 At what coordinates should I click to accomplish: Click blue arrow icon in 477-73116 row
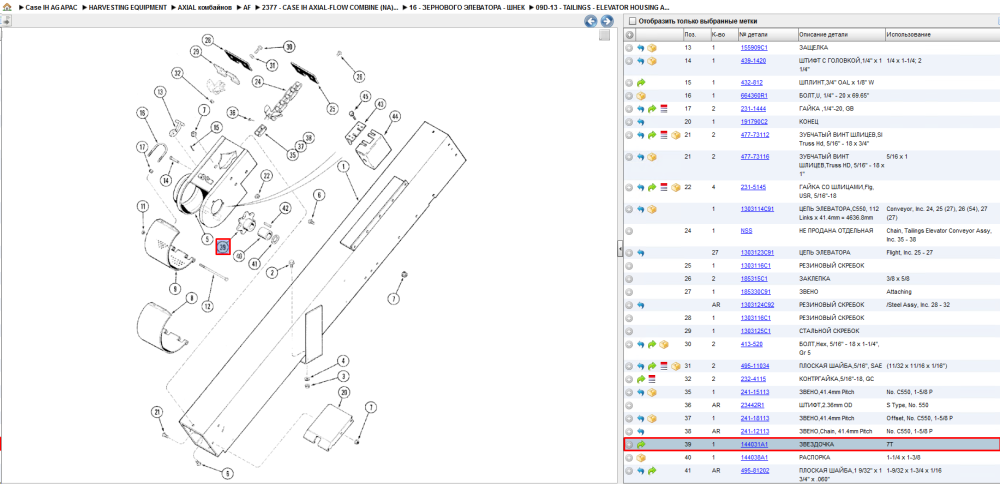tap(641, 157)
